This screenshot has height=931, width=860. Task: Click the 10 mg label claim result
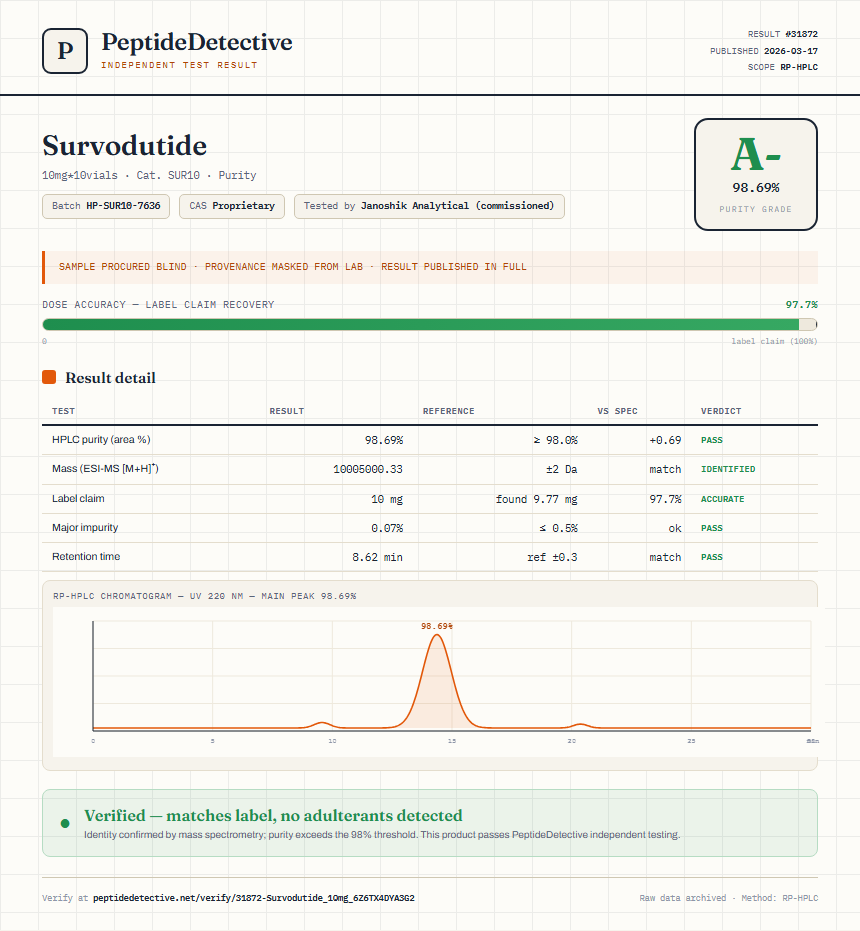click(387, 499)
